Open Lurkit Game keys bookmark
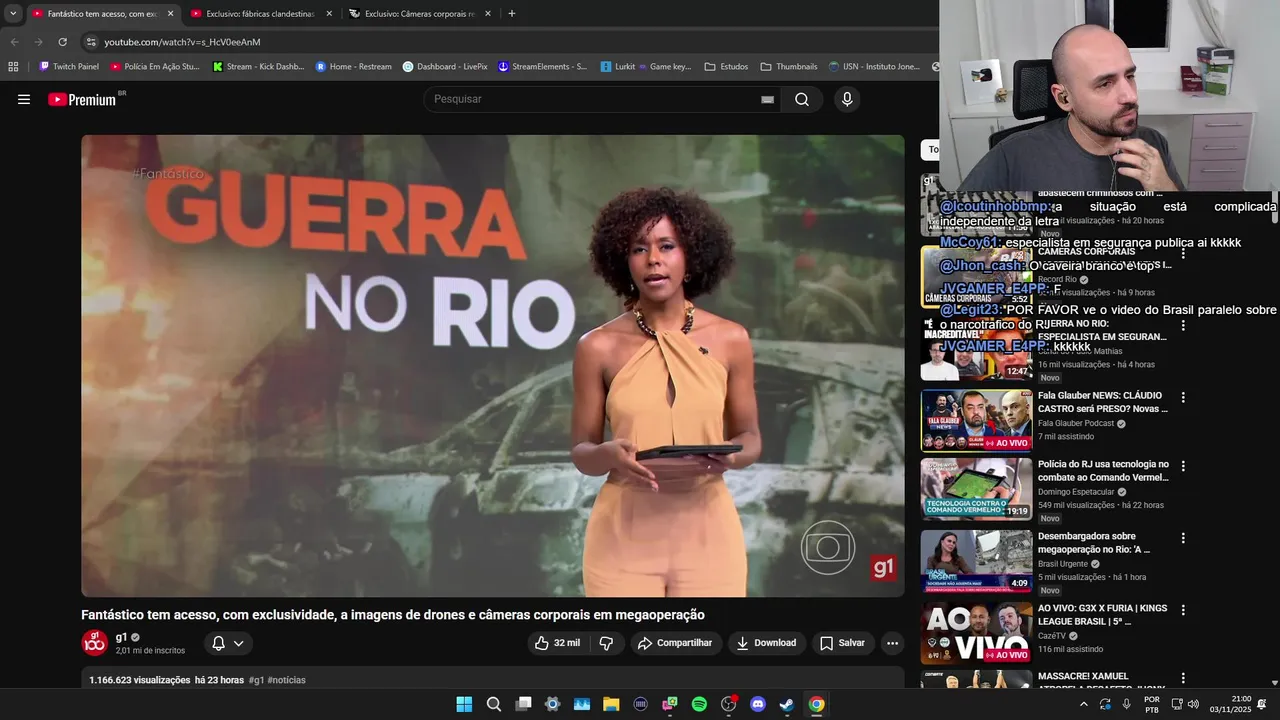This screenshot has height=720, width=1280. (x=646, y=67)
